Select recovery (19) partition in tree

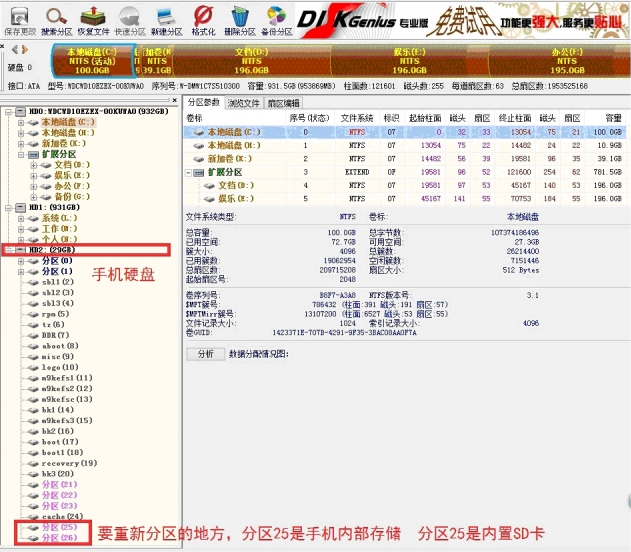(x=69, y=463)
